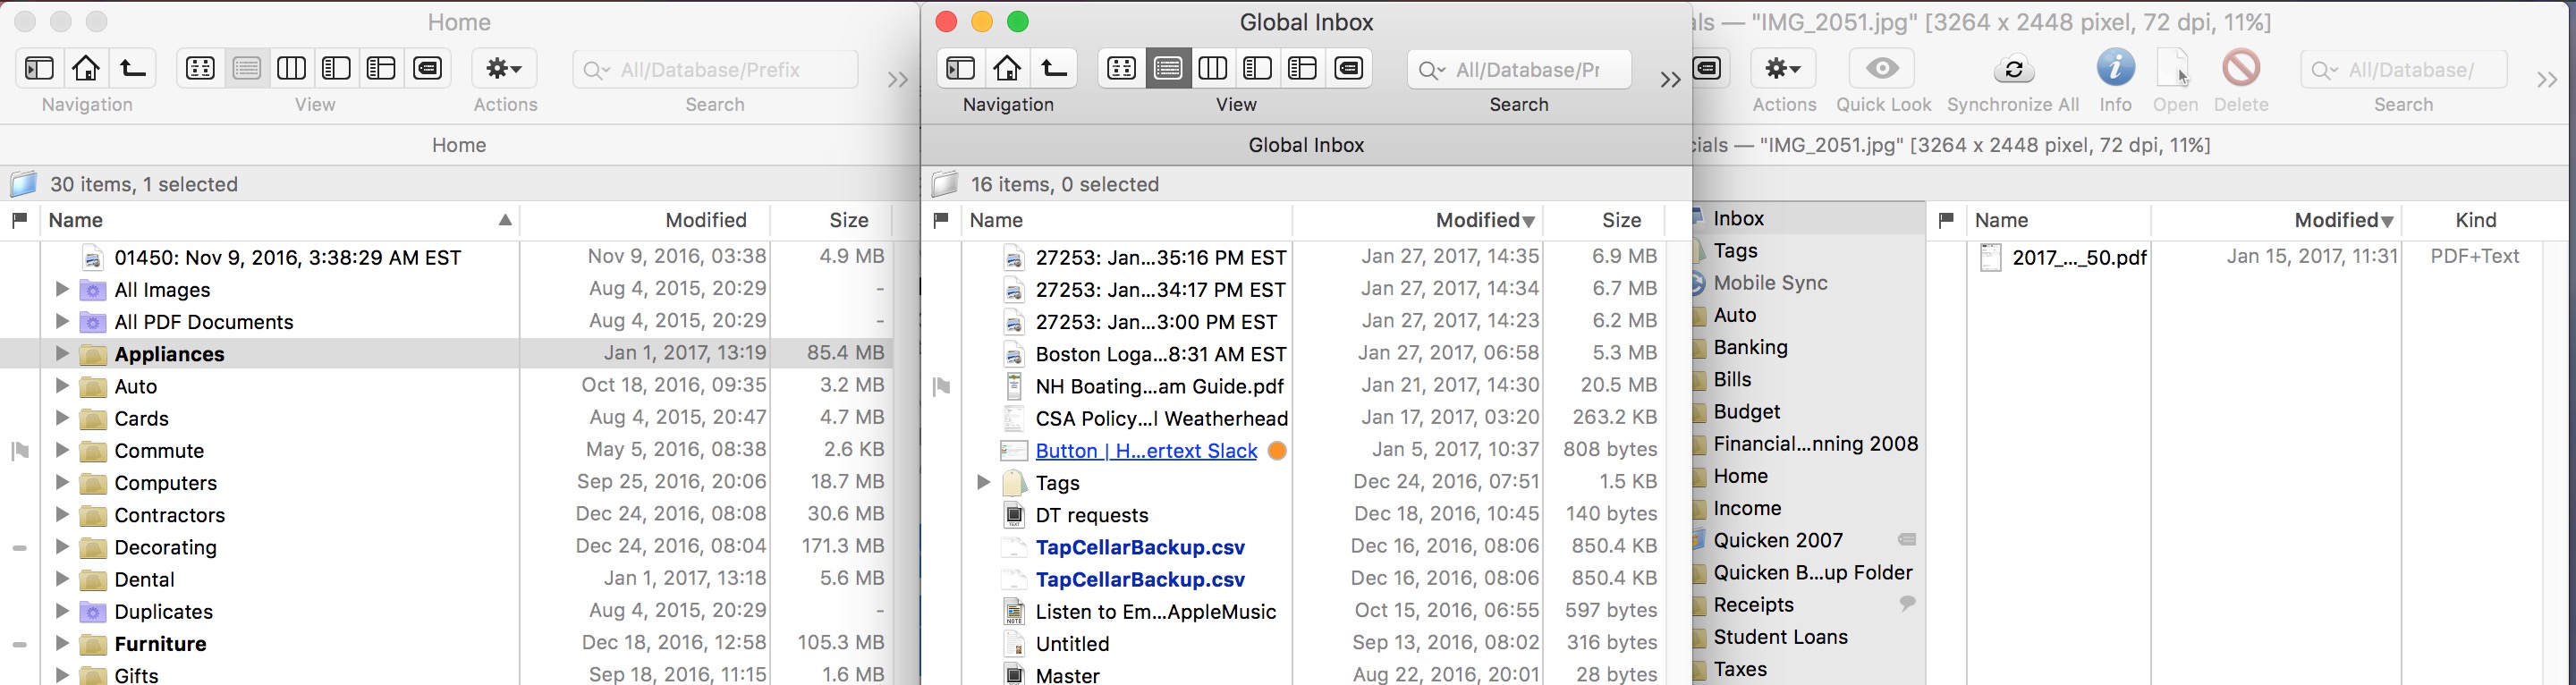Image resolution: width=2576 pixels, height=685 pixels.
Task: Toggle sidebar icon in Global Inbox toolbar
Action: (961, 68)
